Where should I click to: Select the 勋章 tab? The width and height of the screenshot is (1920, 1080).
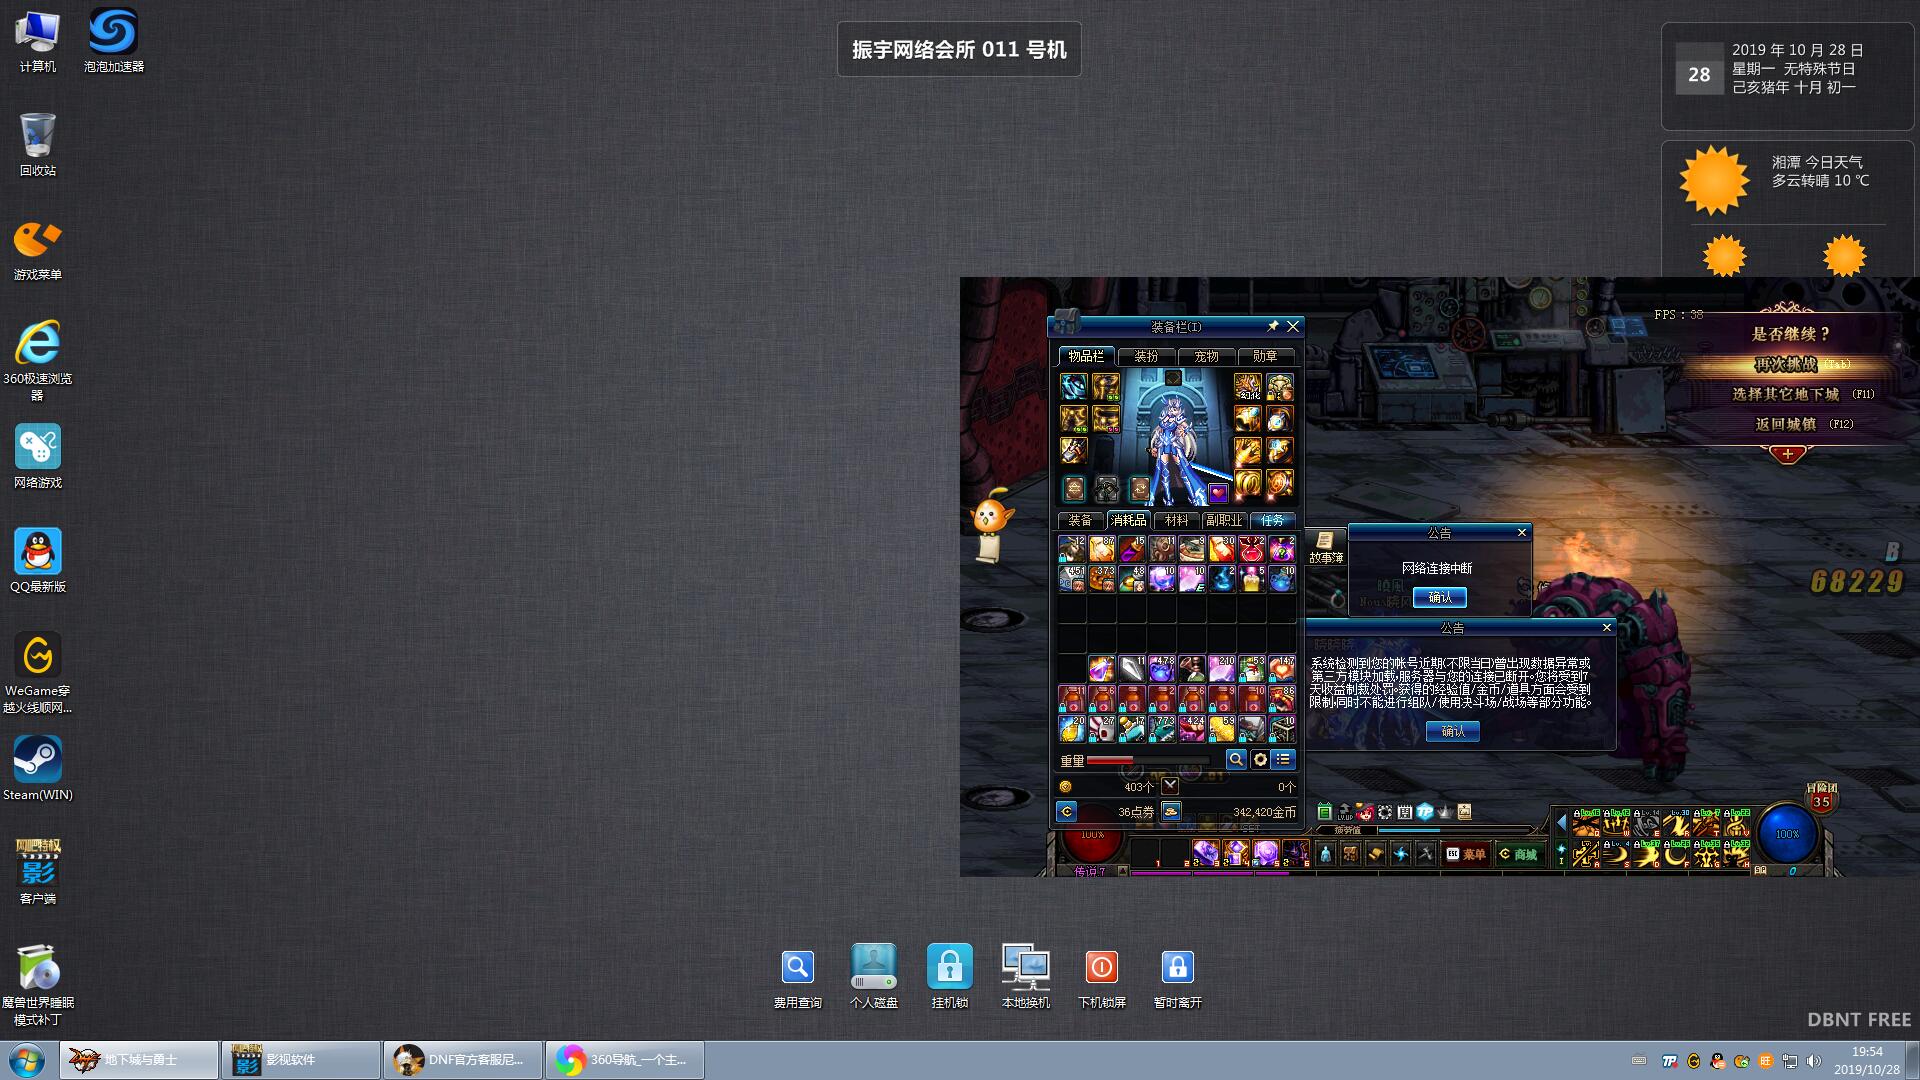(1265, 356)
